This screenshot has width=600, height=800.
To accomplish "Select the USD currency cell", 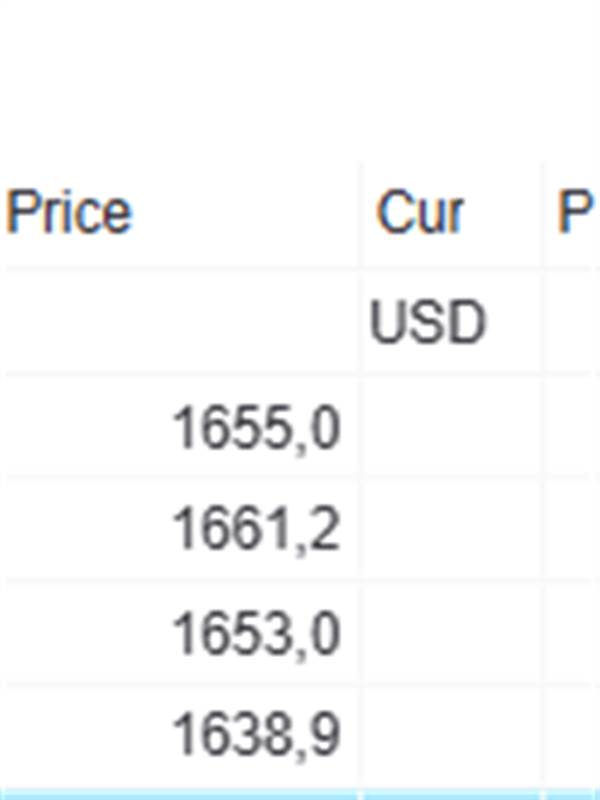I will click(428, 324).
